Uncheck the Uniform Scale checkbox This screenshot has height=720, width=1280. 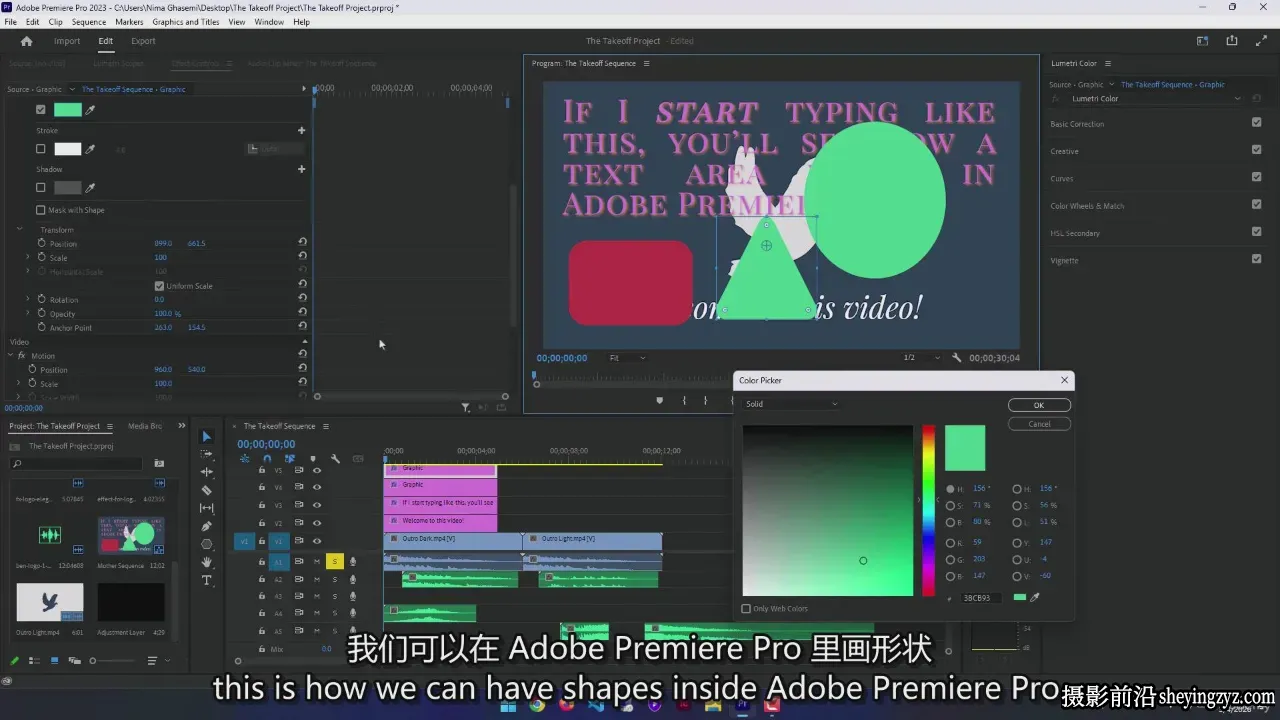(159, 286)
